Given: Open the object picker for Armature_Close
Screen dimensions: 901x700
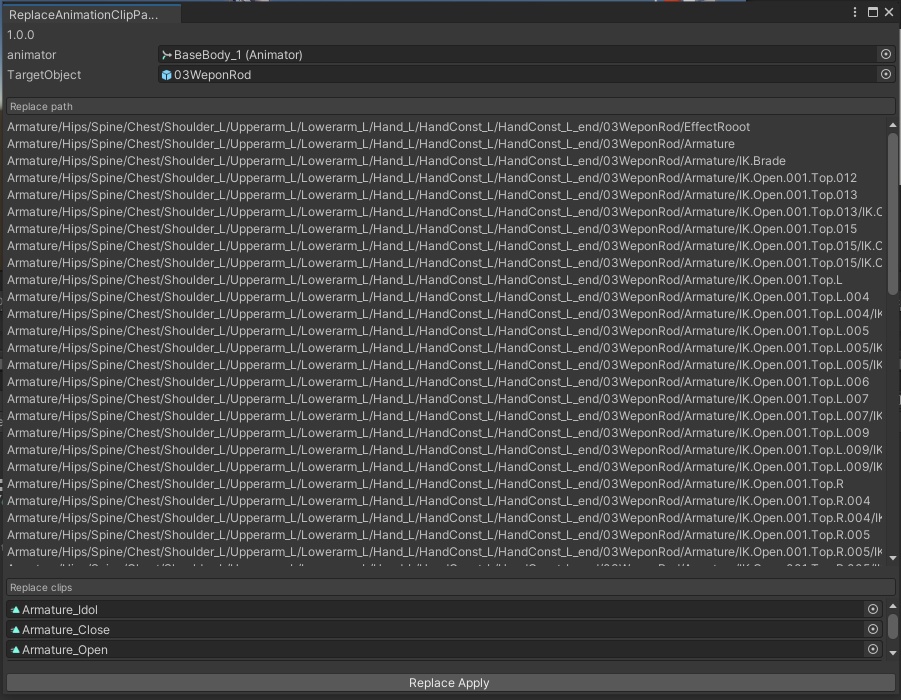Looking at the screenshot, I should click(x=871, y=629).
